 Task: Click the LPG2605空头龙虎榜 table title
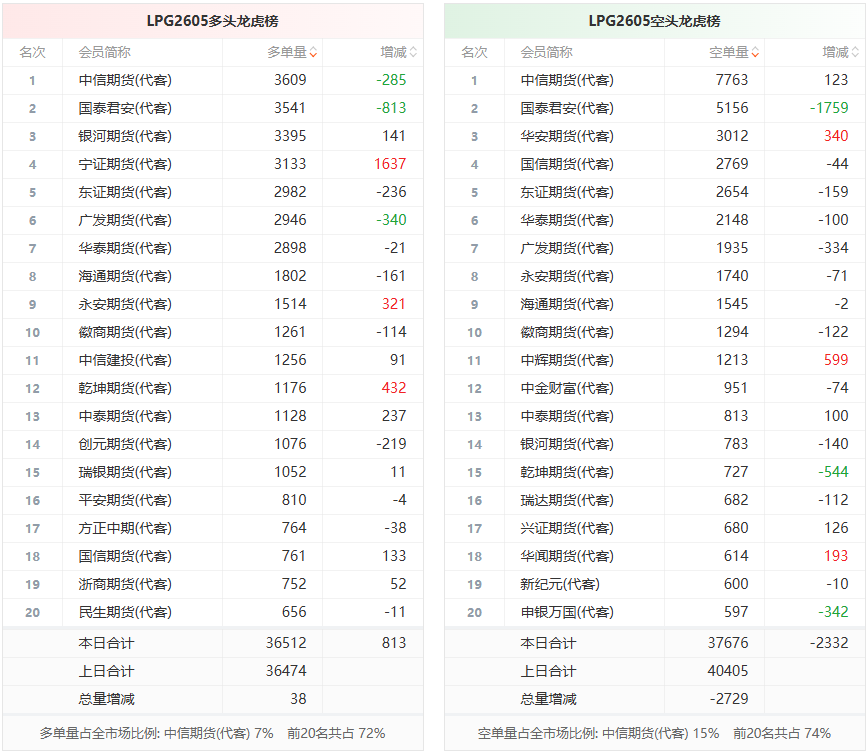coord(654,21)
